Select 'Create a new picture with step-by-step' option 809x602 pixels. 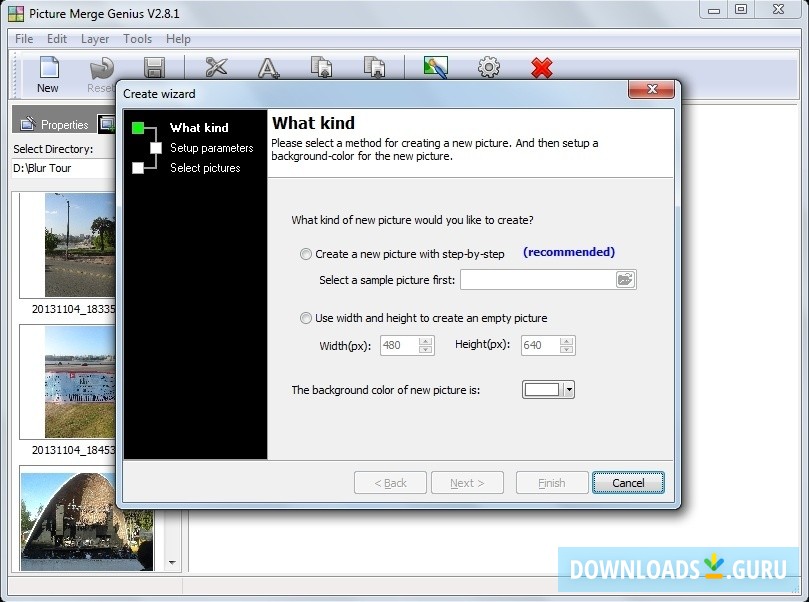tap(305, 254)
